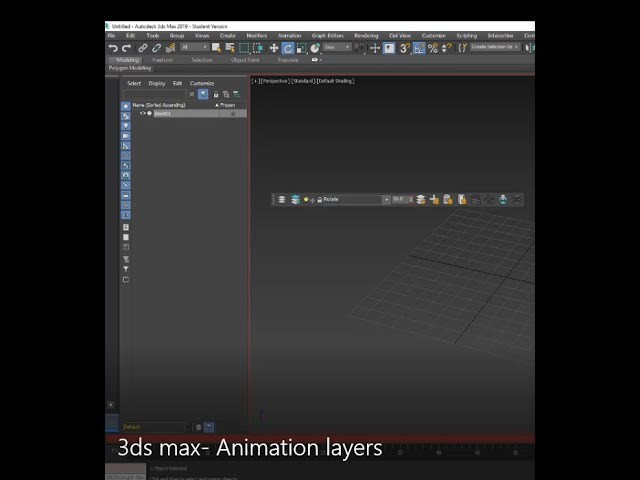
Task: Open the selection filter 'All' dropdown
Action: point(193,48)
